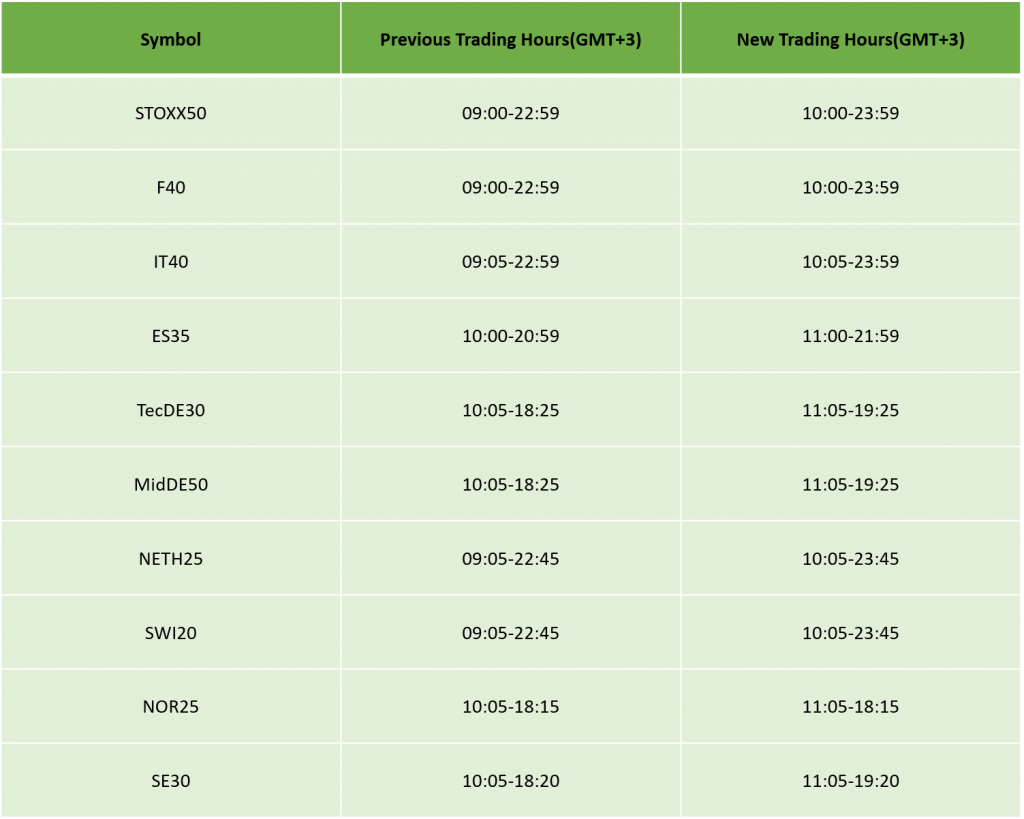
Task: Click the F40 symbol cell
Action: click(170, 187)
